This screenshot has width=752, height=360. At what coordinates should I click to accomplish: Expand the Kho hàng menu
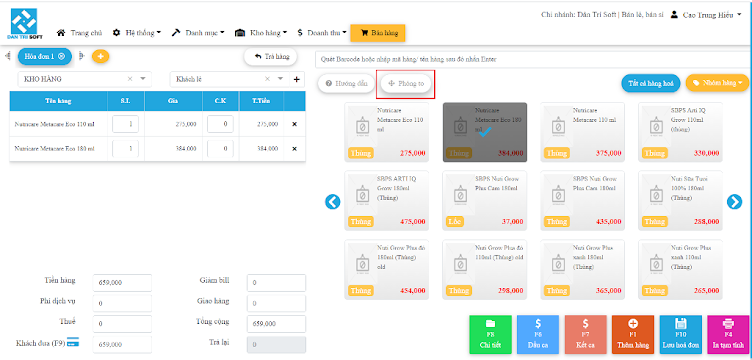coord(261,33)
